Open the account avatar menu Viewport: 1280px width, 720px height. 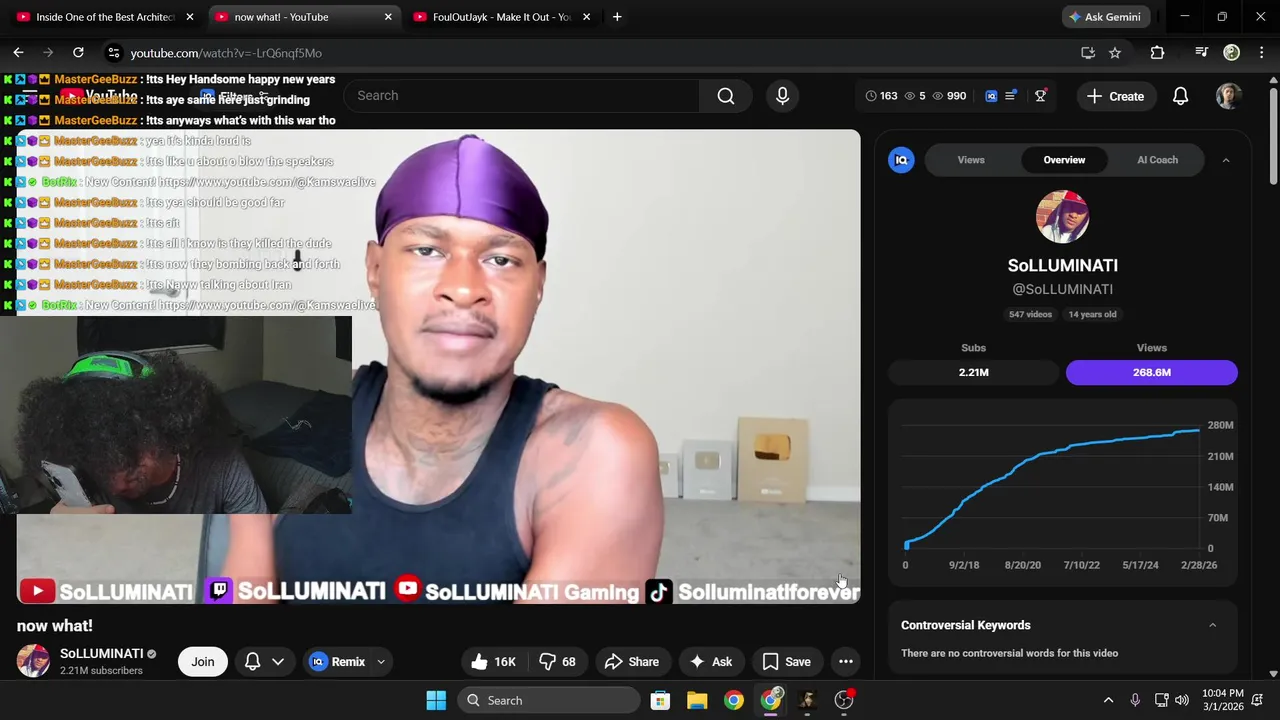(1228, 96)
